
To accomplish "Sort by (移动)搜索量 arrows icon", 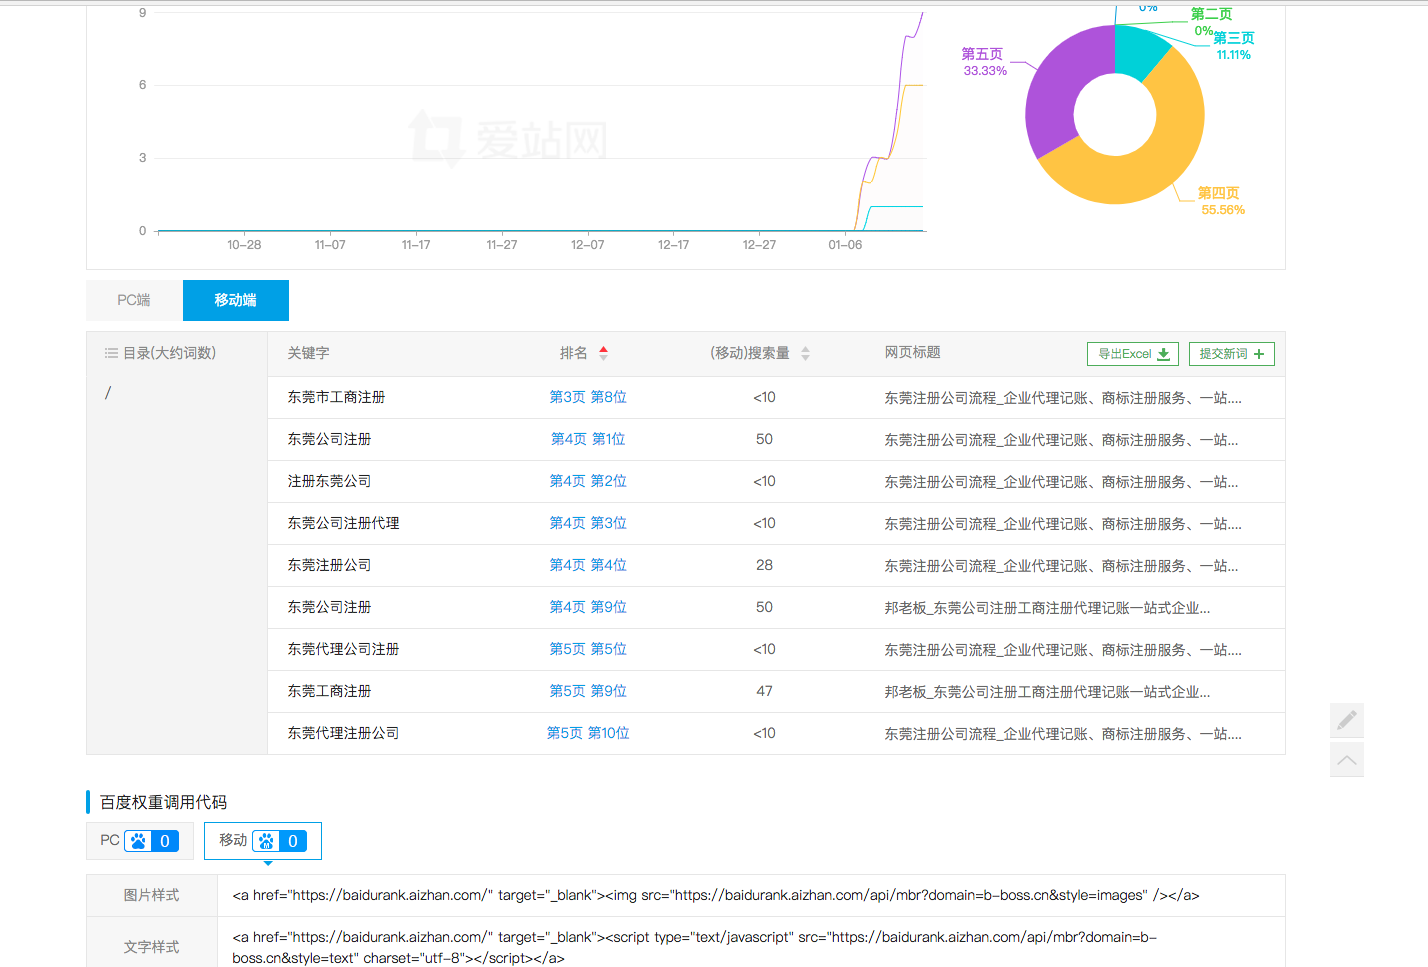I will (805, 353).
